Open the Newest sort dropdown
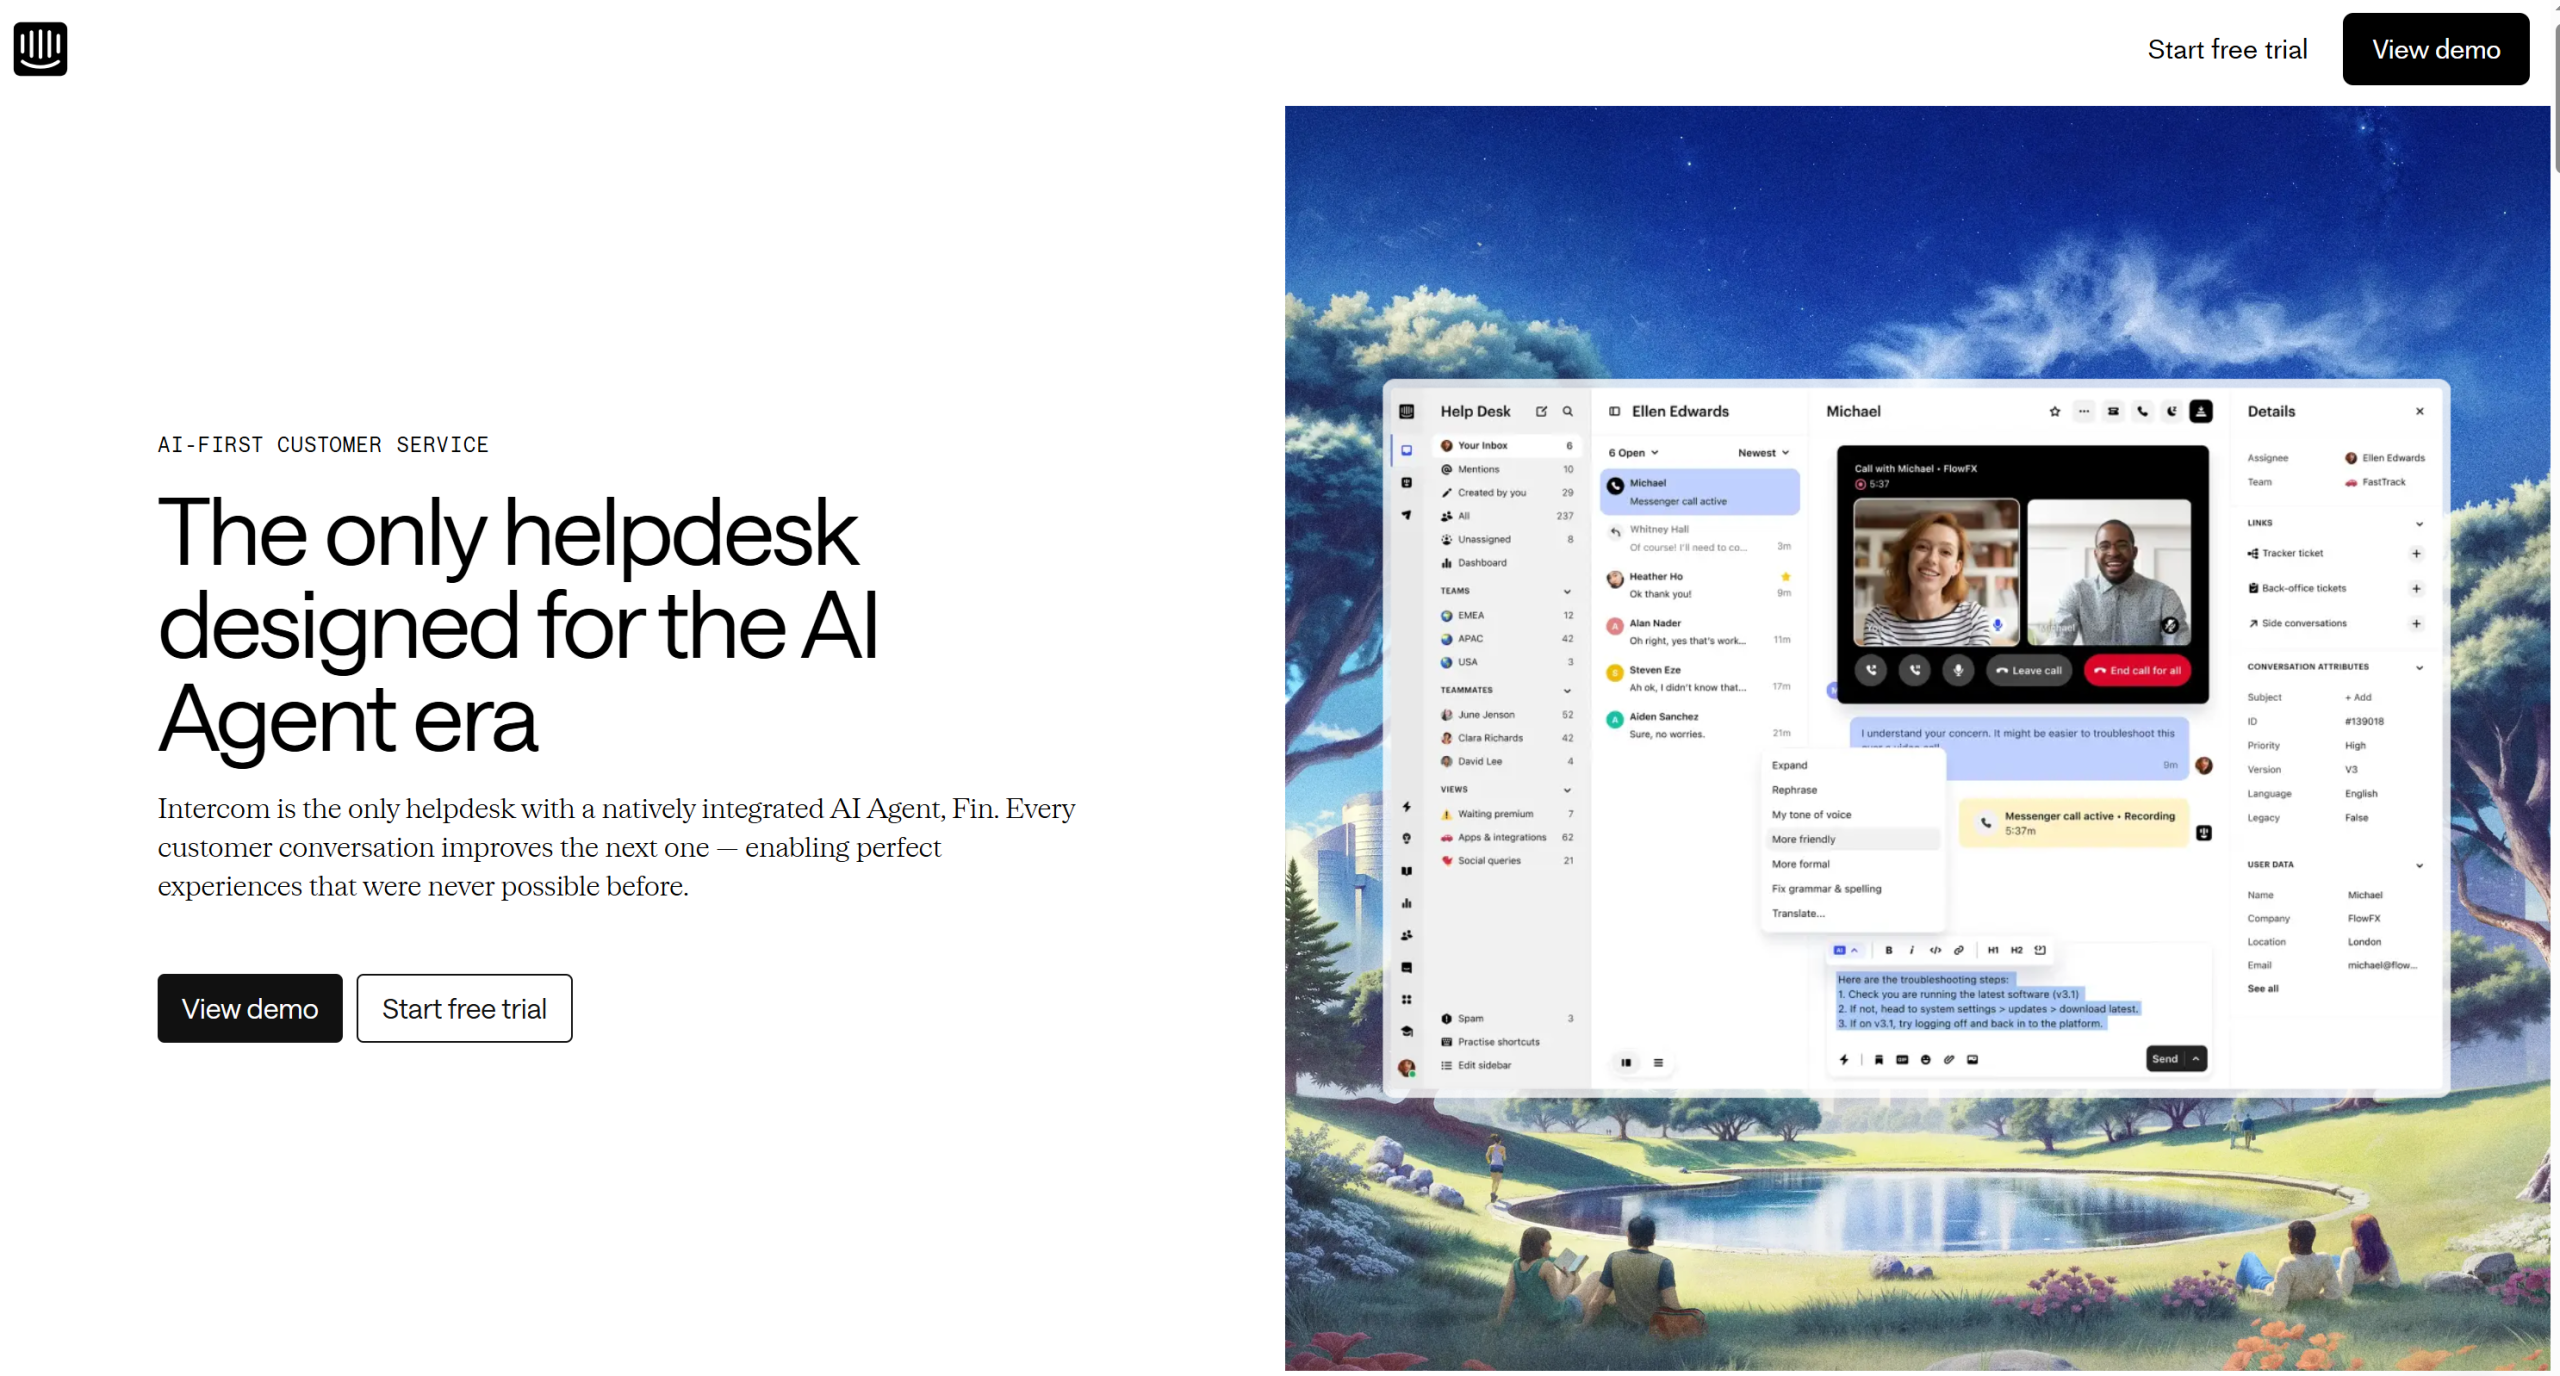The width and height of the screenshot is (2560, 1376). [1763, 453]
